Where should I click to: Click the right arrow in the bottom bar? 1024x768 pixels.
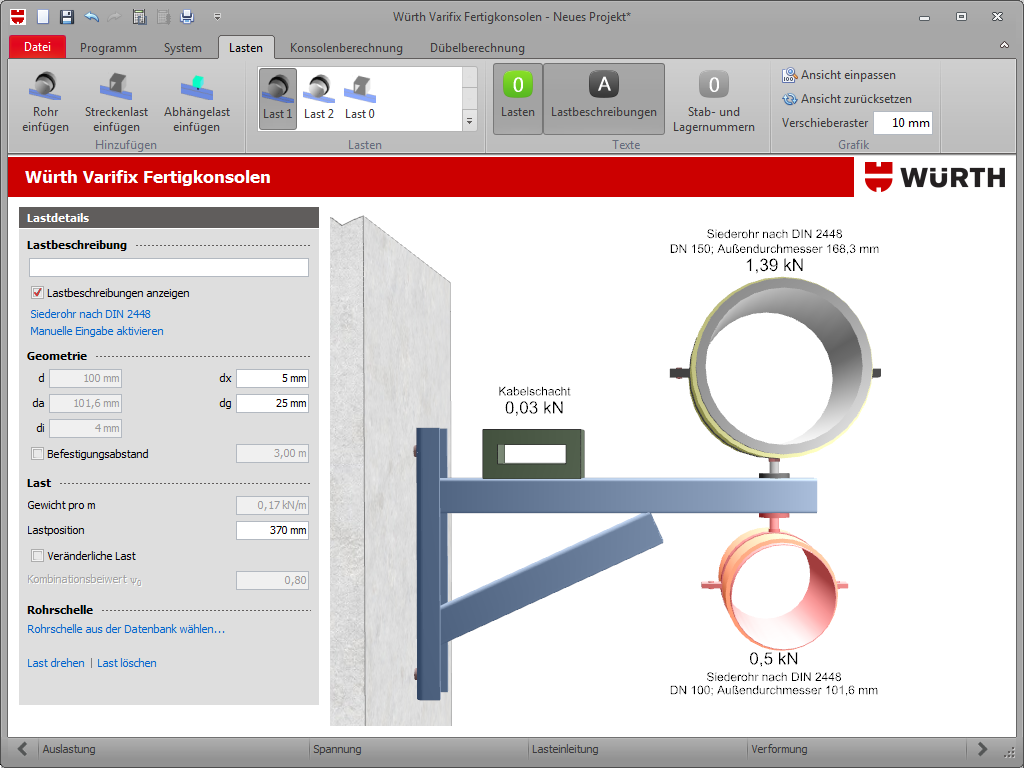pyautogui.click(x=982, y=748)
